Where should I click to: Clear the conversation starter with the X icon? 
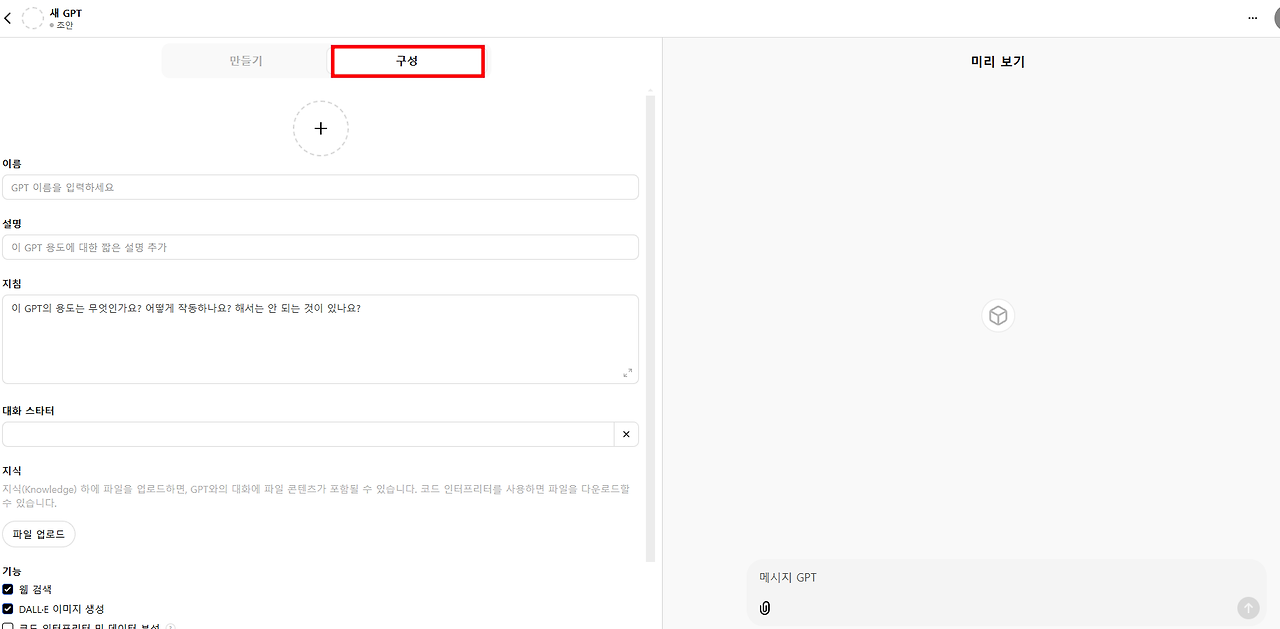coord(626,433)
